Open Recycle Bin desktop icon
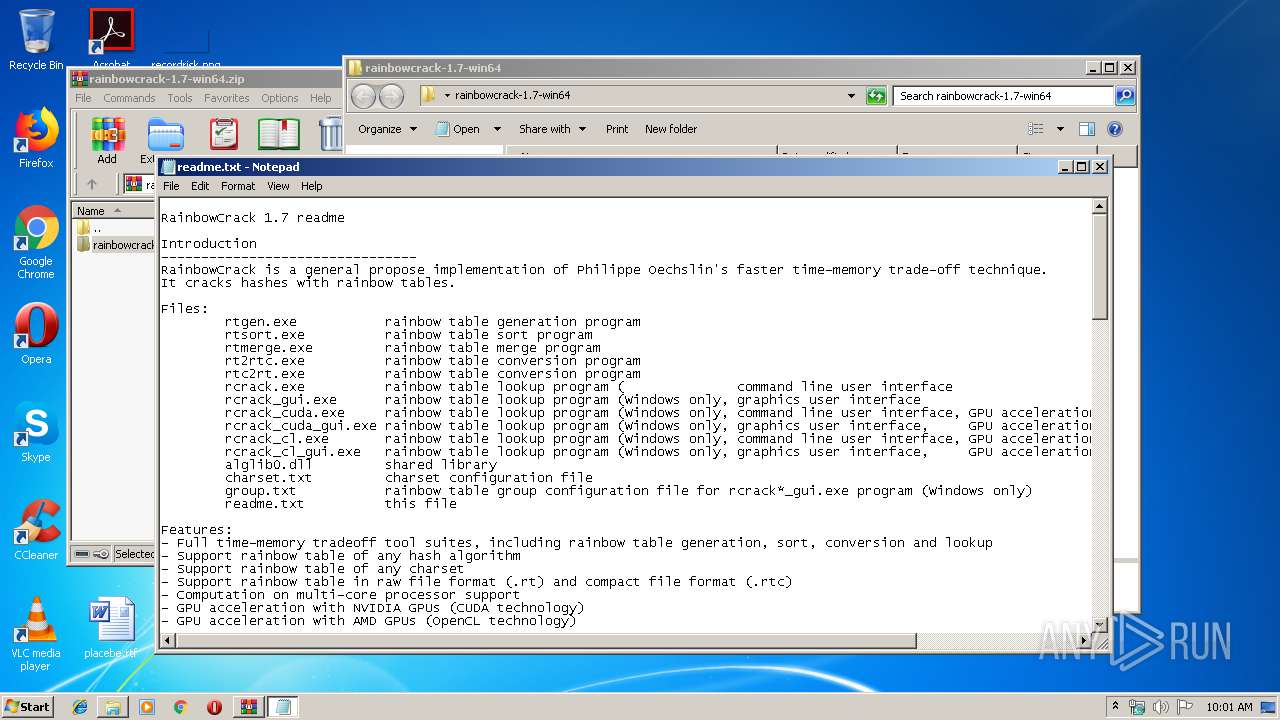The image size is (1280, 720). (x=36, y=40)
